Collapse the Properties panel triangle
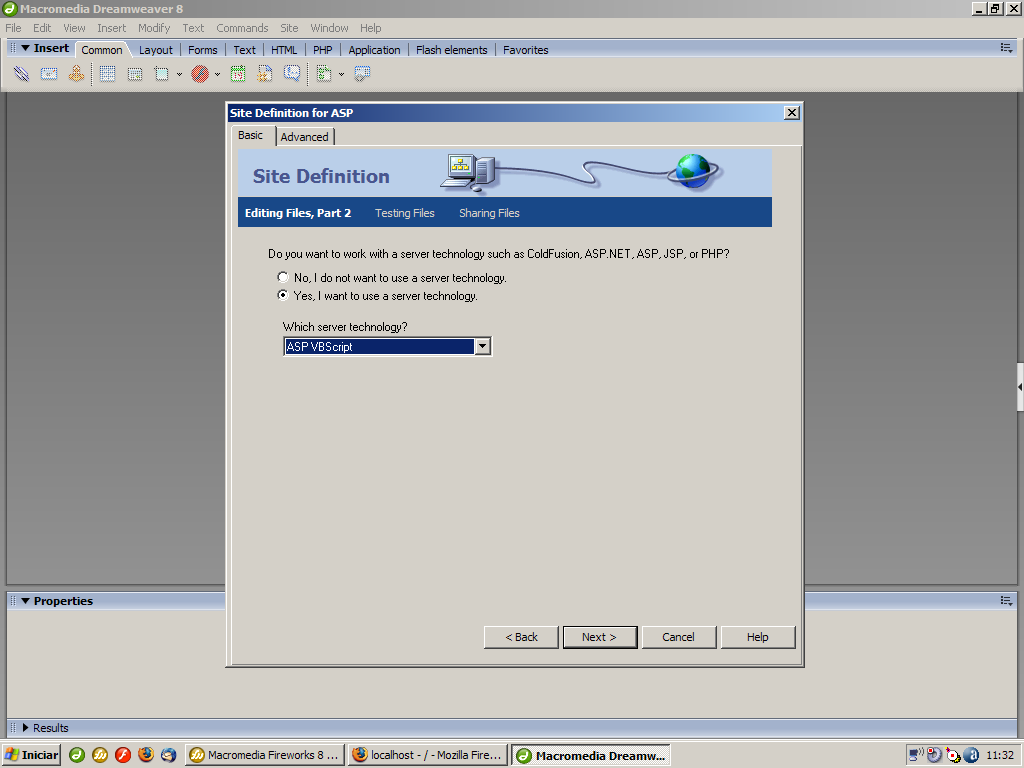1024x768 pixels. click(25, 601)
